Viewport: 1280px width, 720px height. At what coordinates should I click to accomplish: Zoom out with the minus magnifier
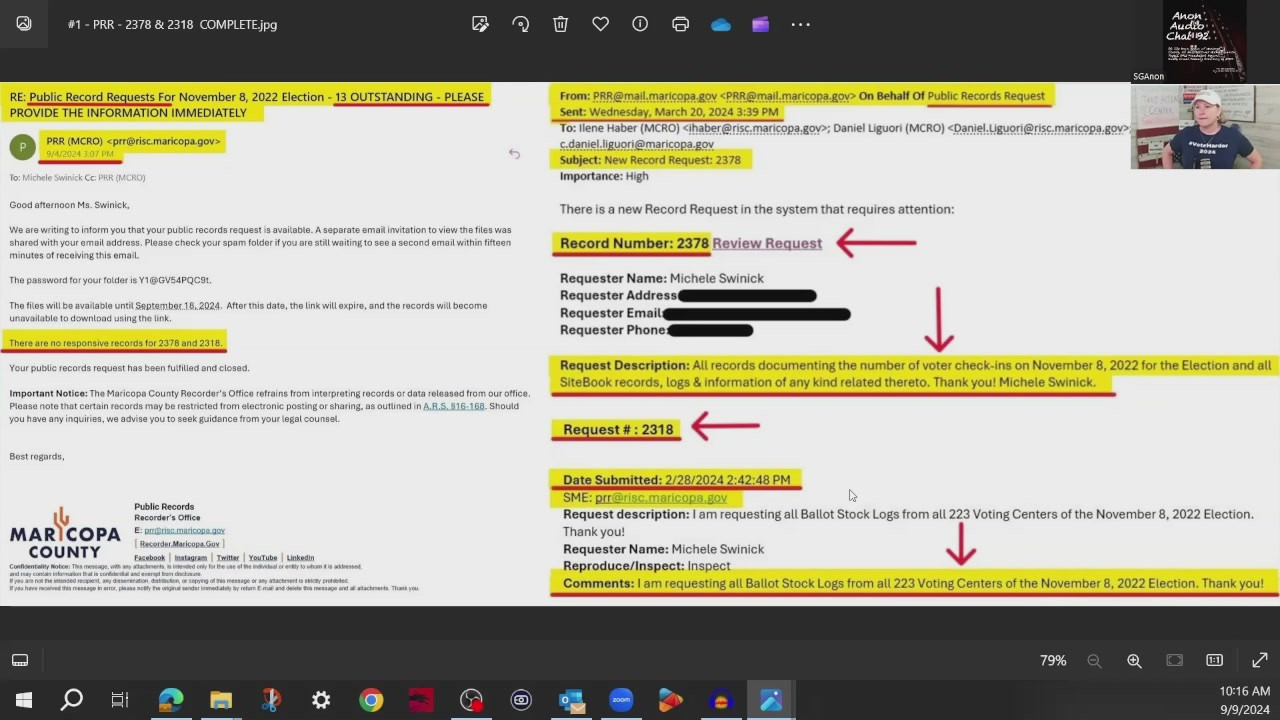click(x=1094, y=660)
